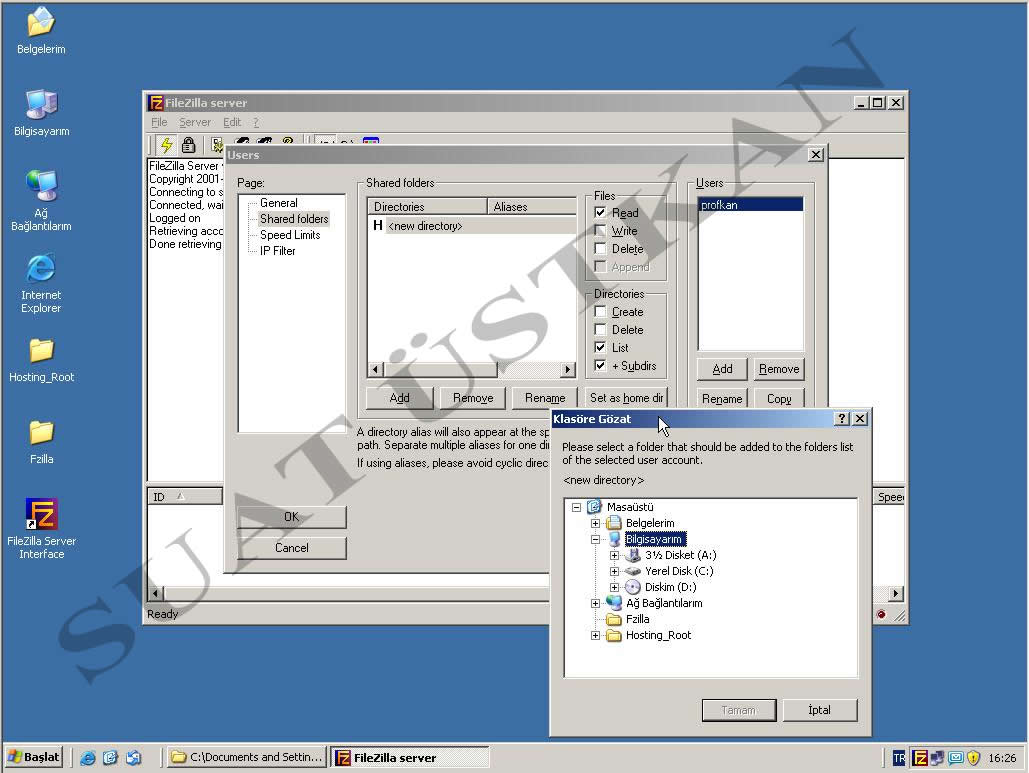The width and height of the screenshot is (1029, 773).
Task: Open the Server menu
Action: (x=195, y=122)
